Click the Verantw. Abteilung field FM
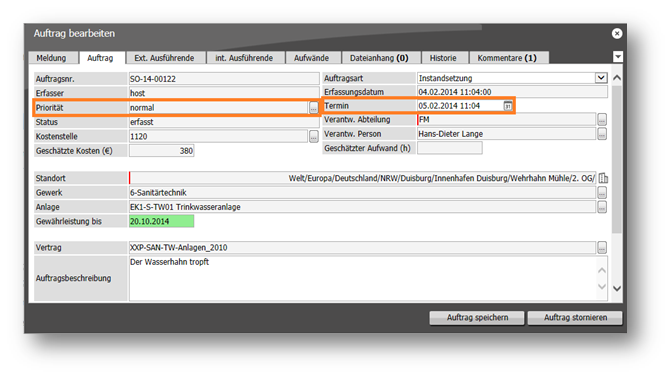 (506, 120)
